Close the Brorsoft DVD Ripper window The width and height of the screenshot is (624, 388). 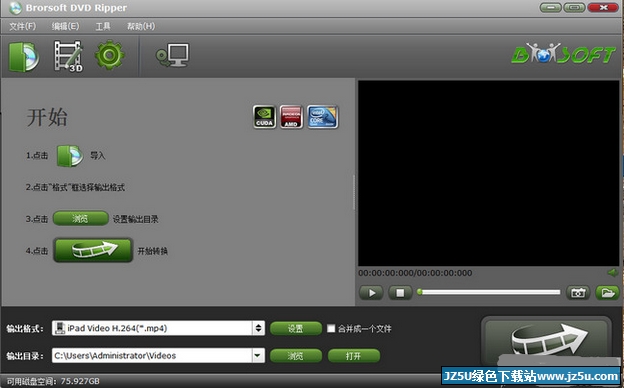pyautogui.click(x=603, y=8)
